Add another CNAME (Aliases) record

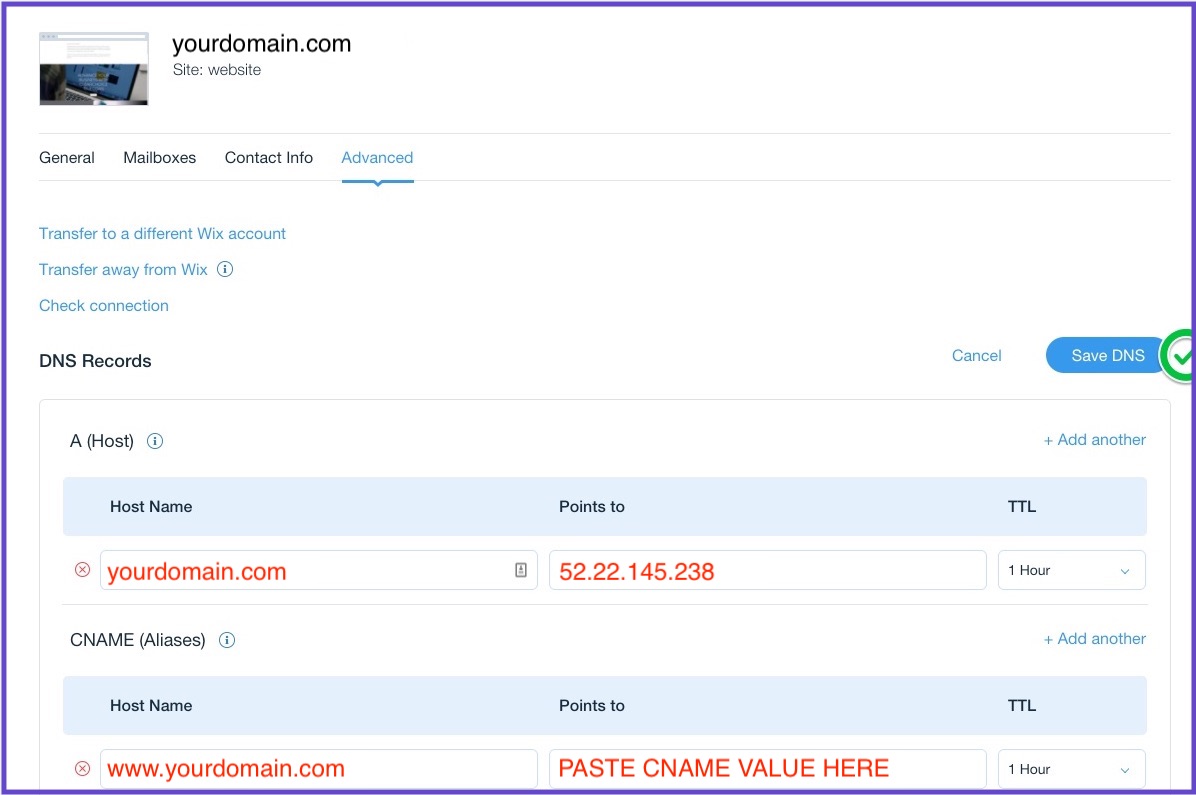pyautogui.click(x=1095, y=639)
